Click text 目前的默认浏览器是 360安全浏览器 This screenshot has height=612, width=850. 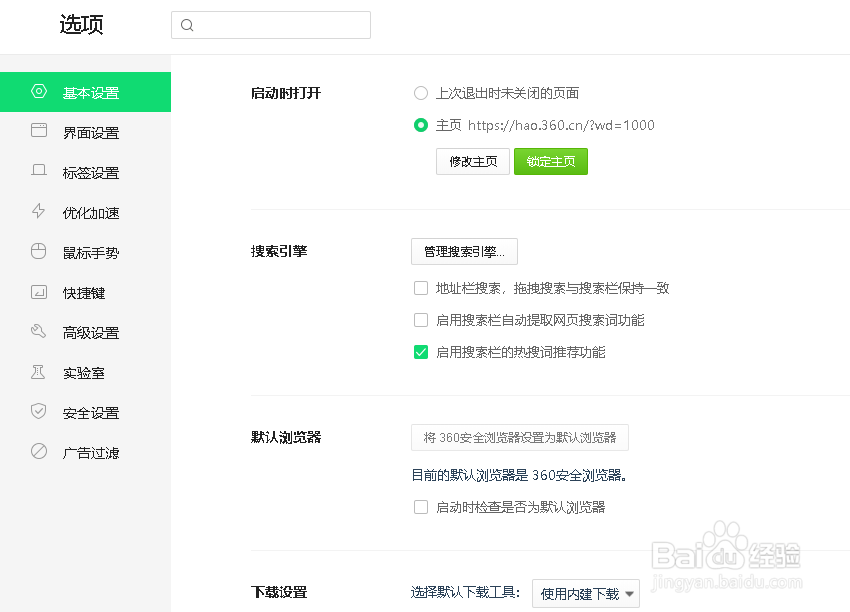(x=519, y=475)
